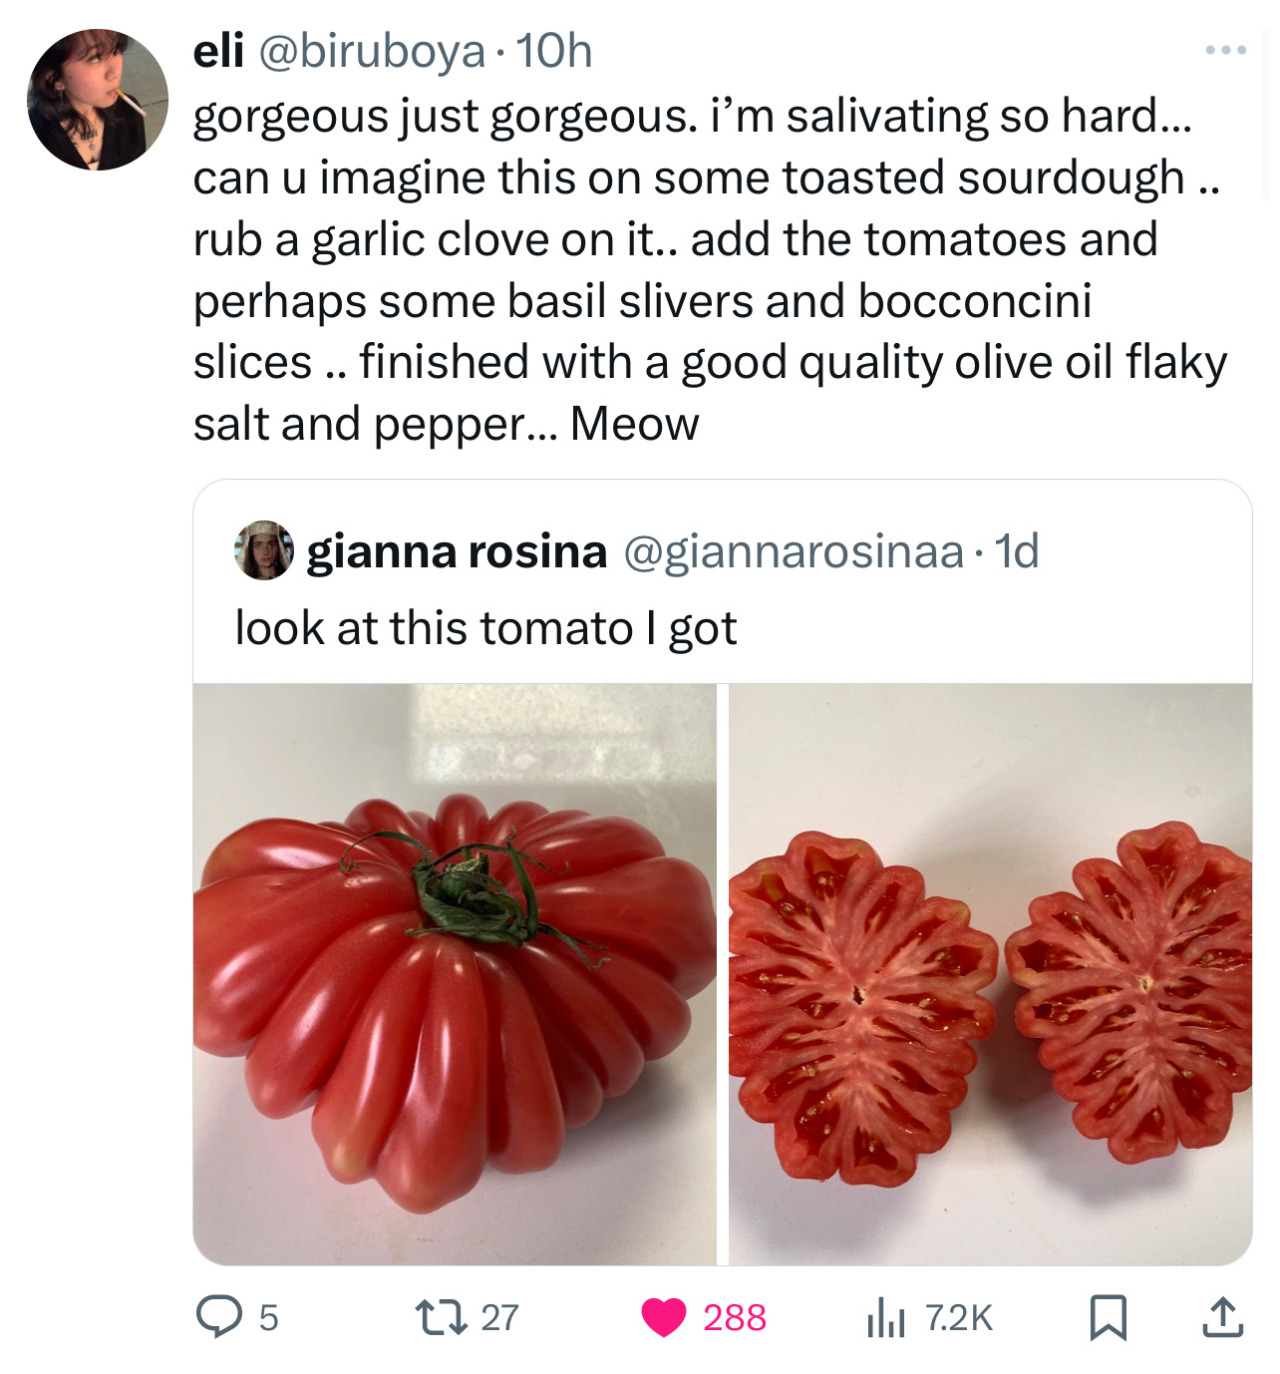This screenshot has width=1280, height=1374.
Task: Visit @biruboya handle link
Action: coord(373,51)
